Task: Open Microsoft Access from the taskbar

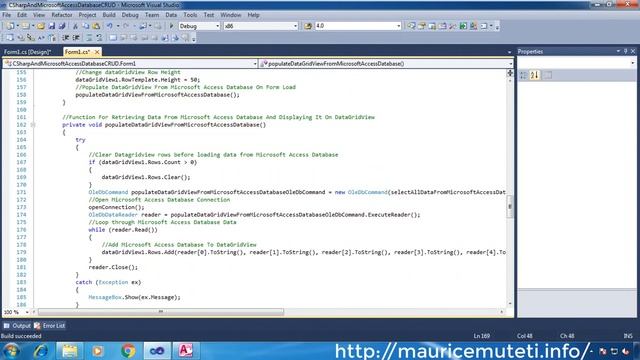Action: coord(186,351)
